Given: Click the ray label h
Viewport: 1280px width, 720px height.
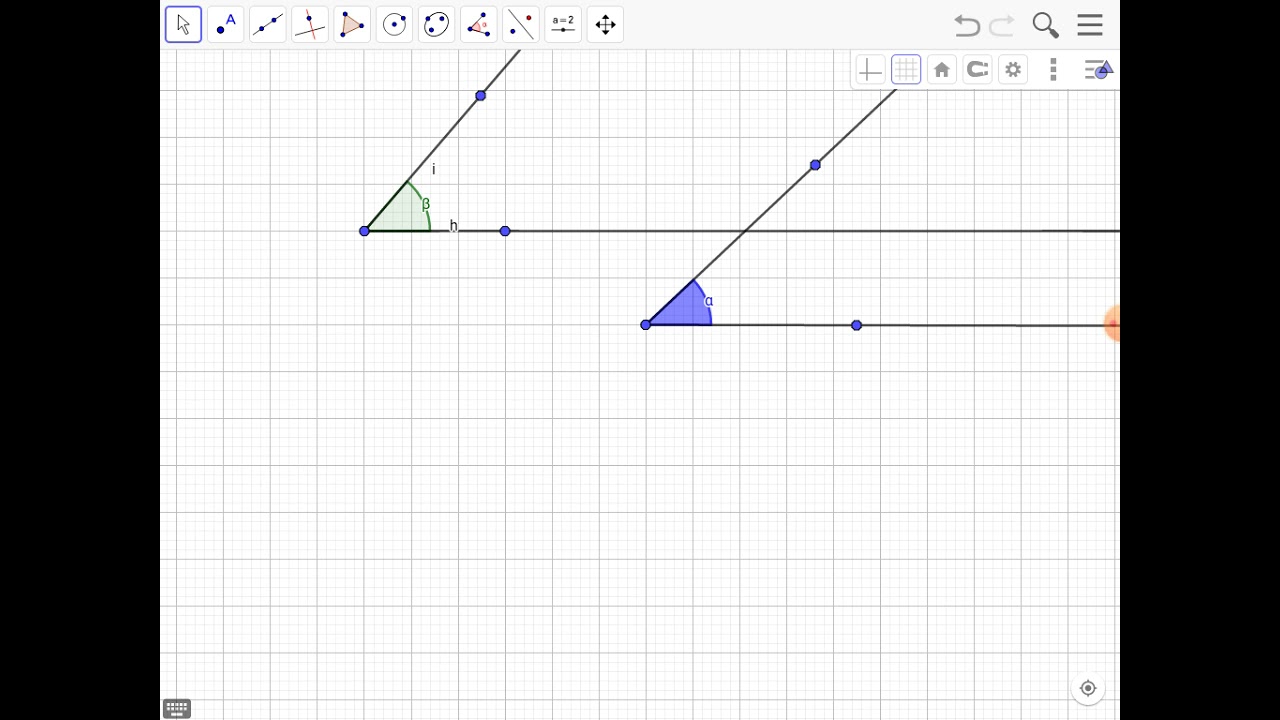Looking at the screenshot, I should click(453, 226).
